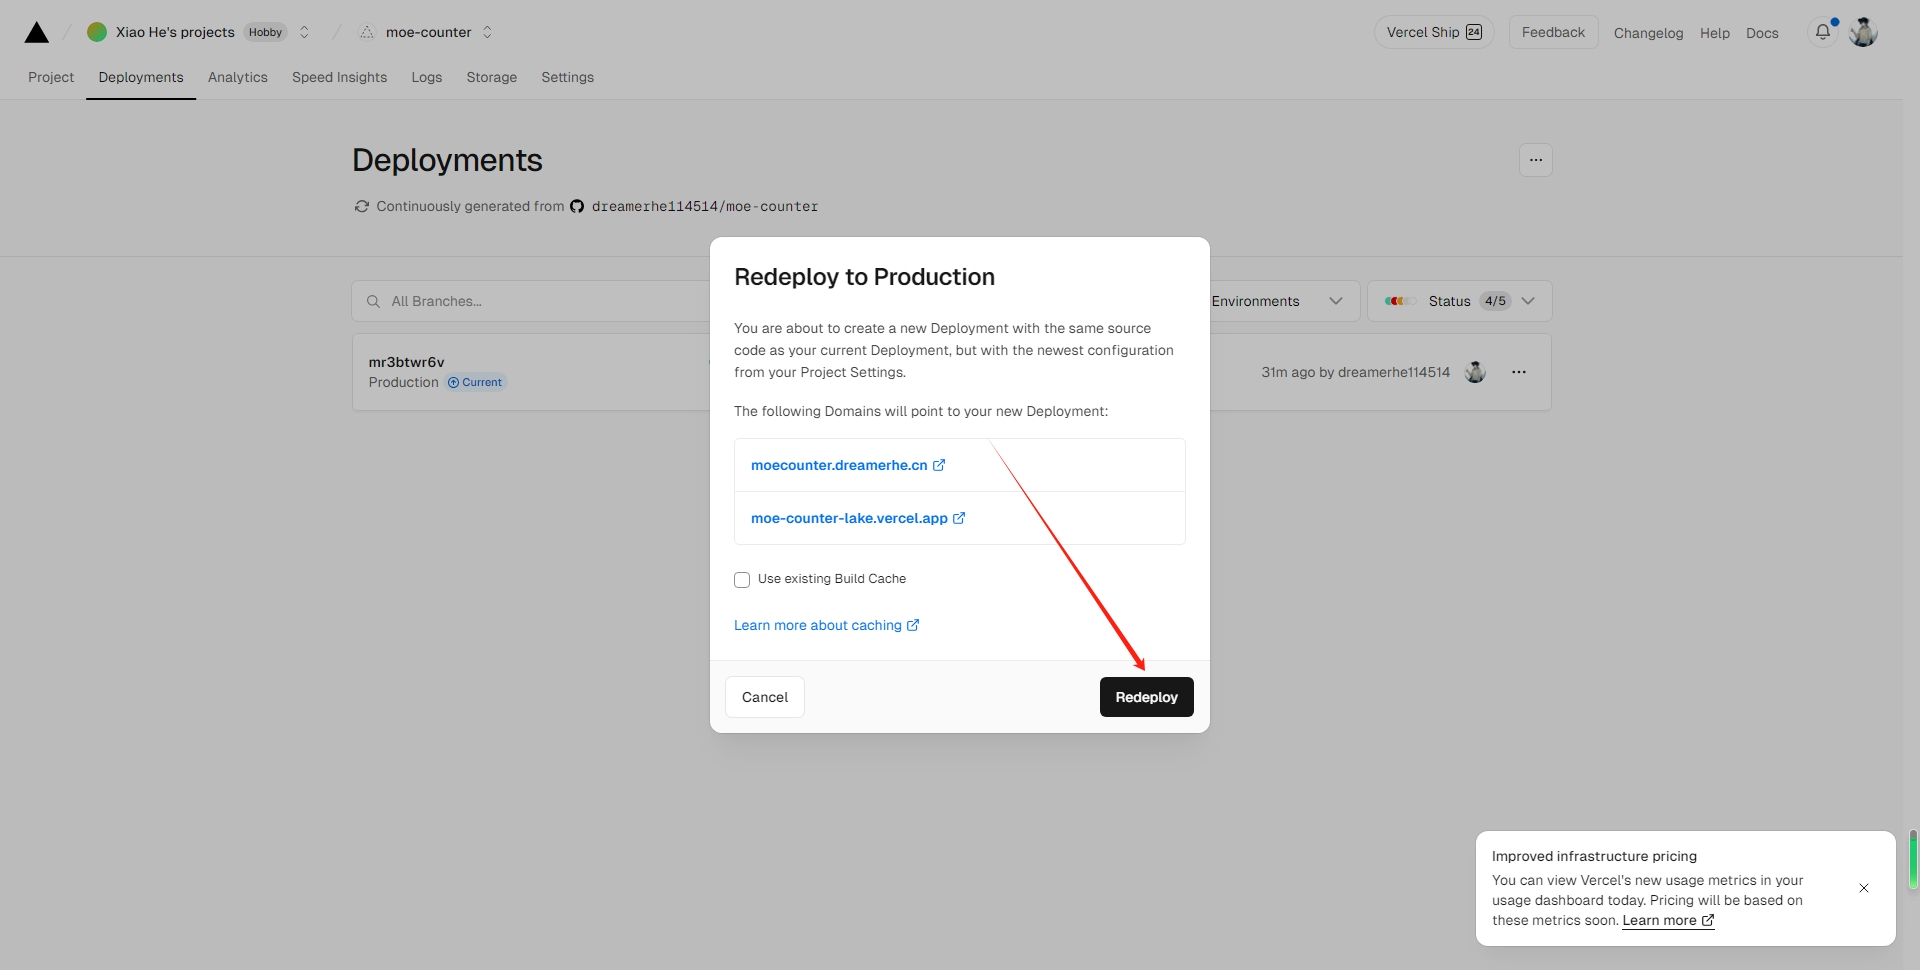Open the notifications bell

pyautogui.click(x=1823, y=32)
